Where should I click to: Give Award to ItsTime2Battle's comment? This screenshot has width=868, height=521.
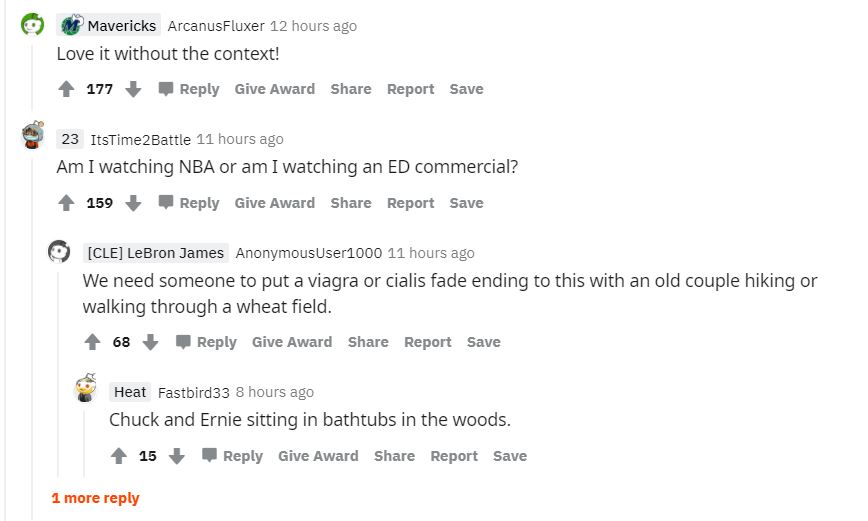[274, 203]
